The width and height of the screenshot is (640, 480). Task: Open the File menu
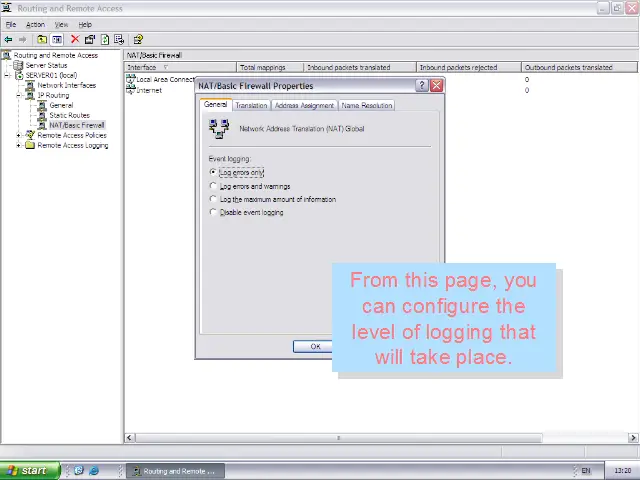(11, 24)
